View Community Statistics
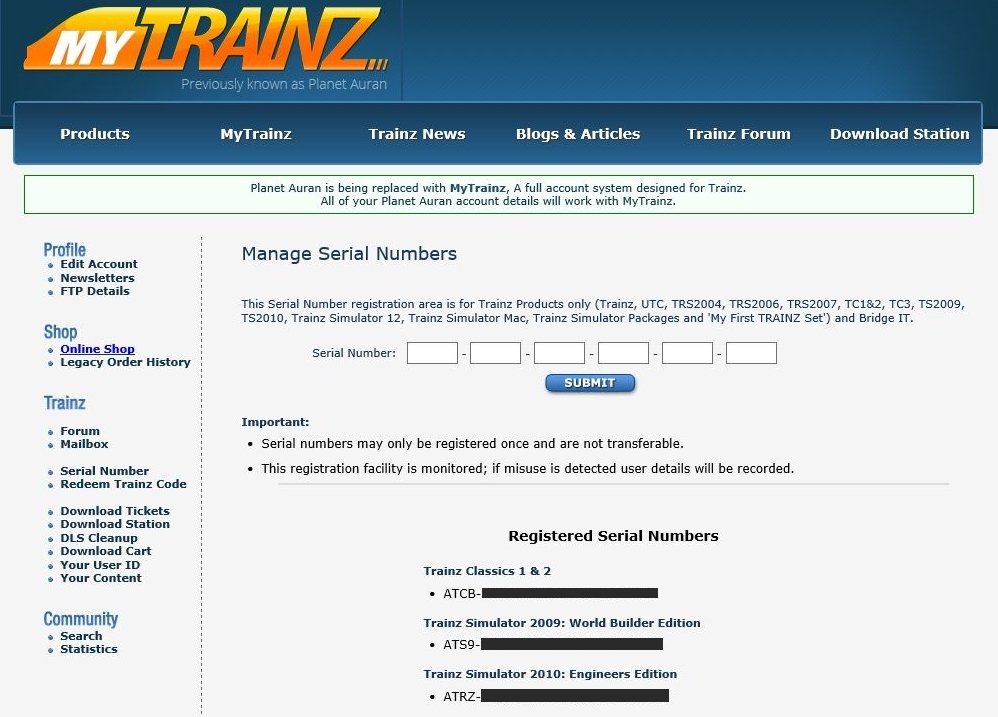 coord(89,649)
